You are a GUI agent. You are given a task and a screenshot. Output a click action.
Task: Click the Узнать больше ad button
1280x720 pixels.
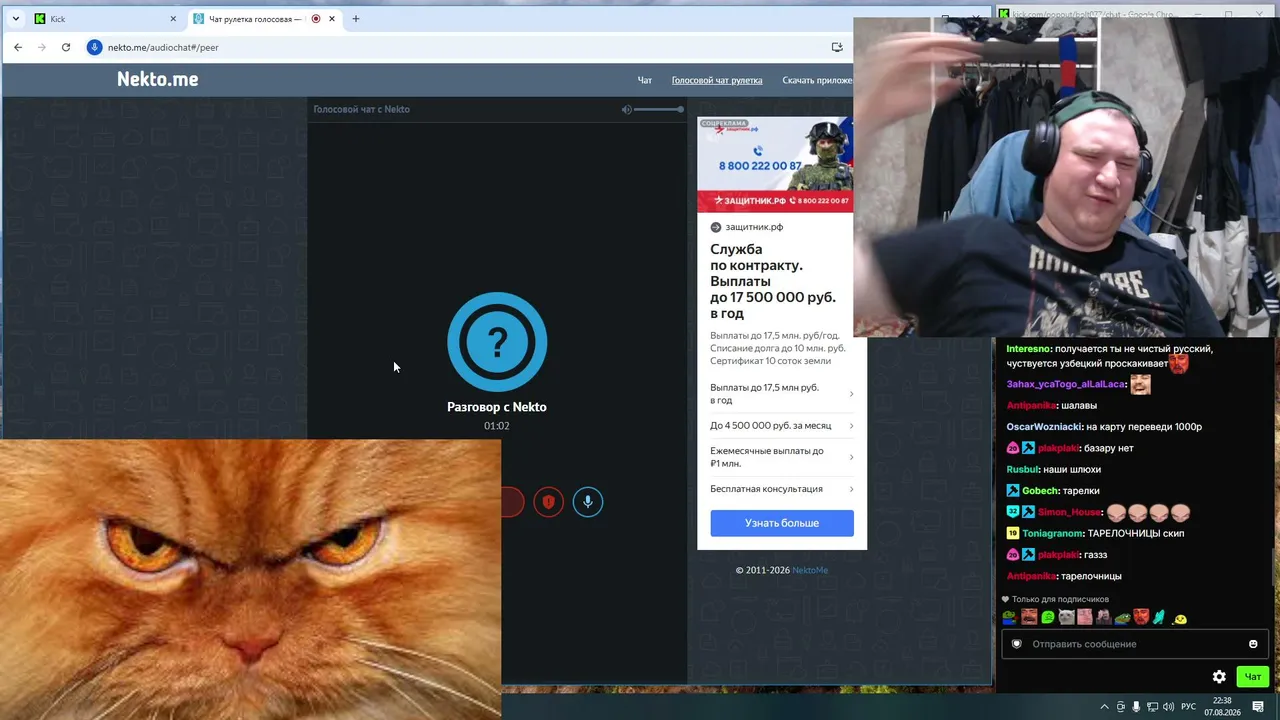[x=782, y=523]
